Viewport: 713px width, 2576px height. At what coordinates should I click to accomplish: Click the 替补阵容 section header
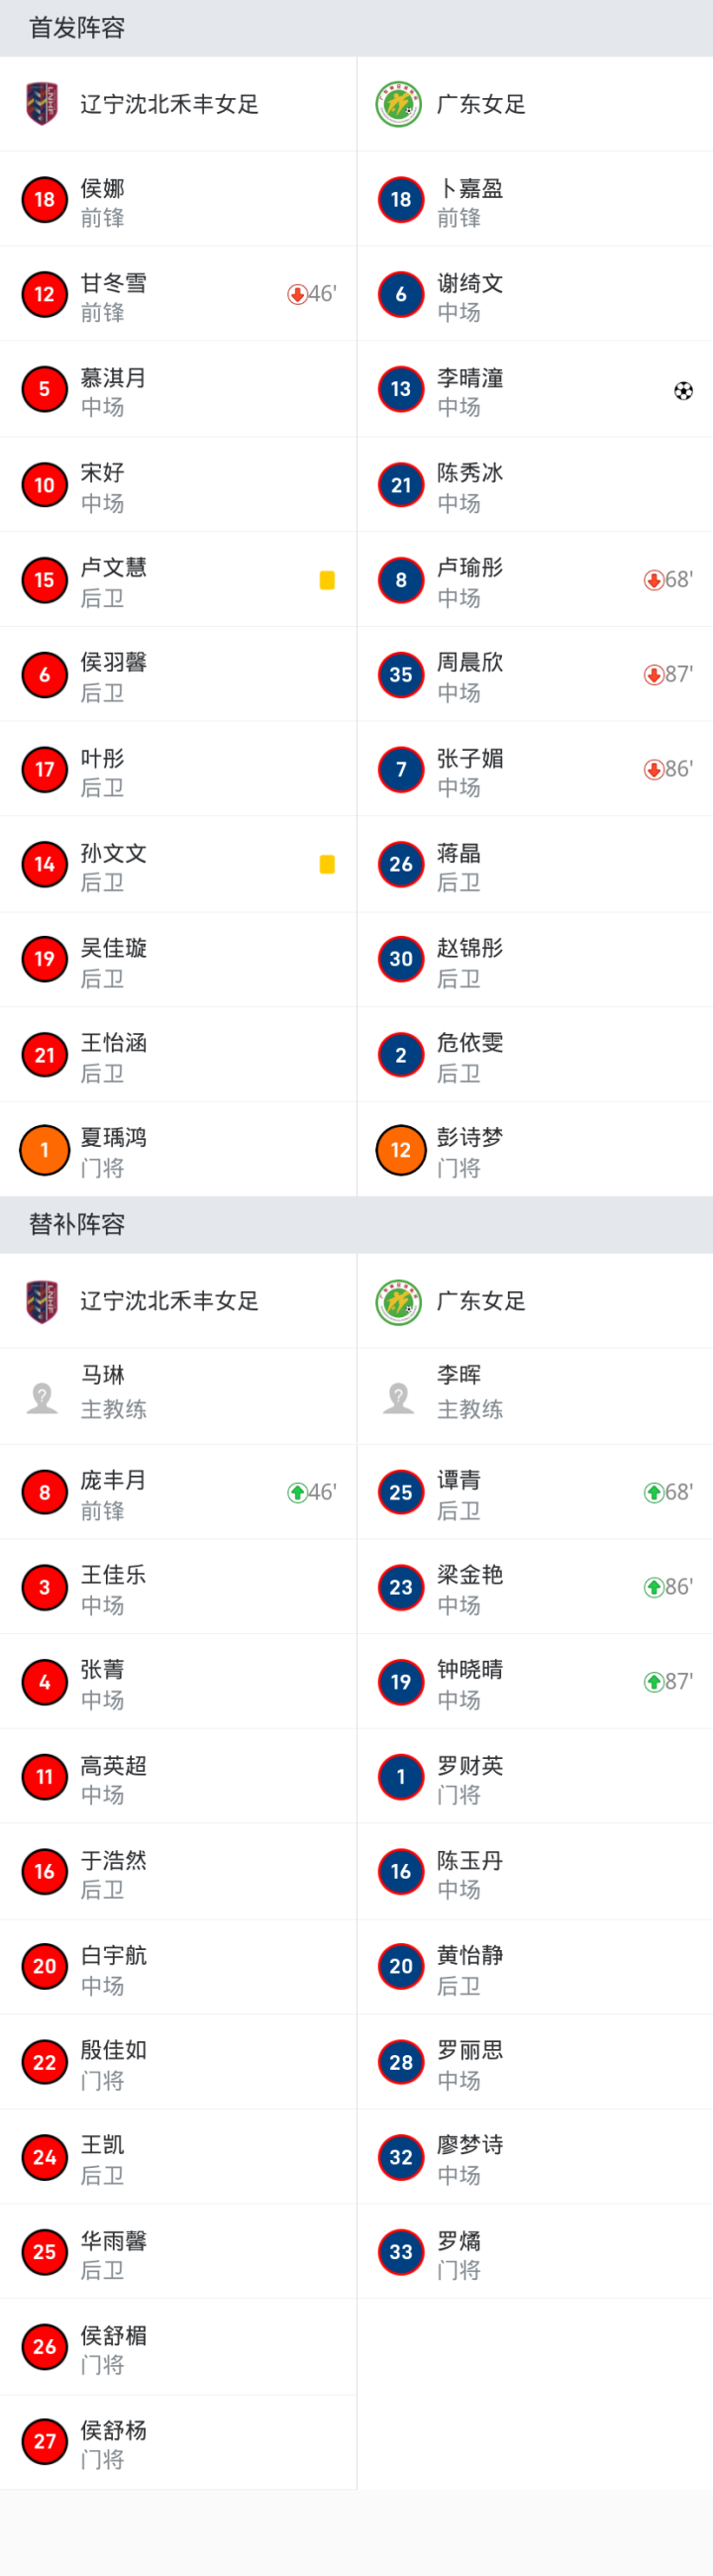tap(77, 1224)
